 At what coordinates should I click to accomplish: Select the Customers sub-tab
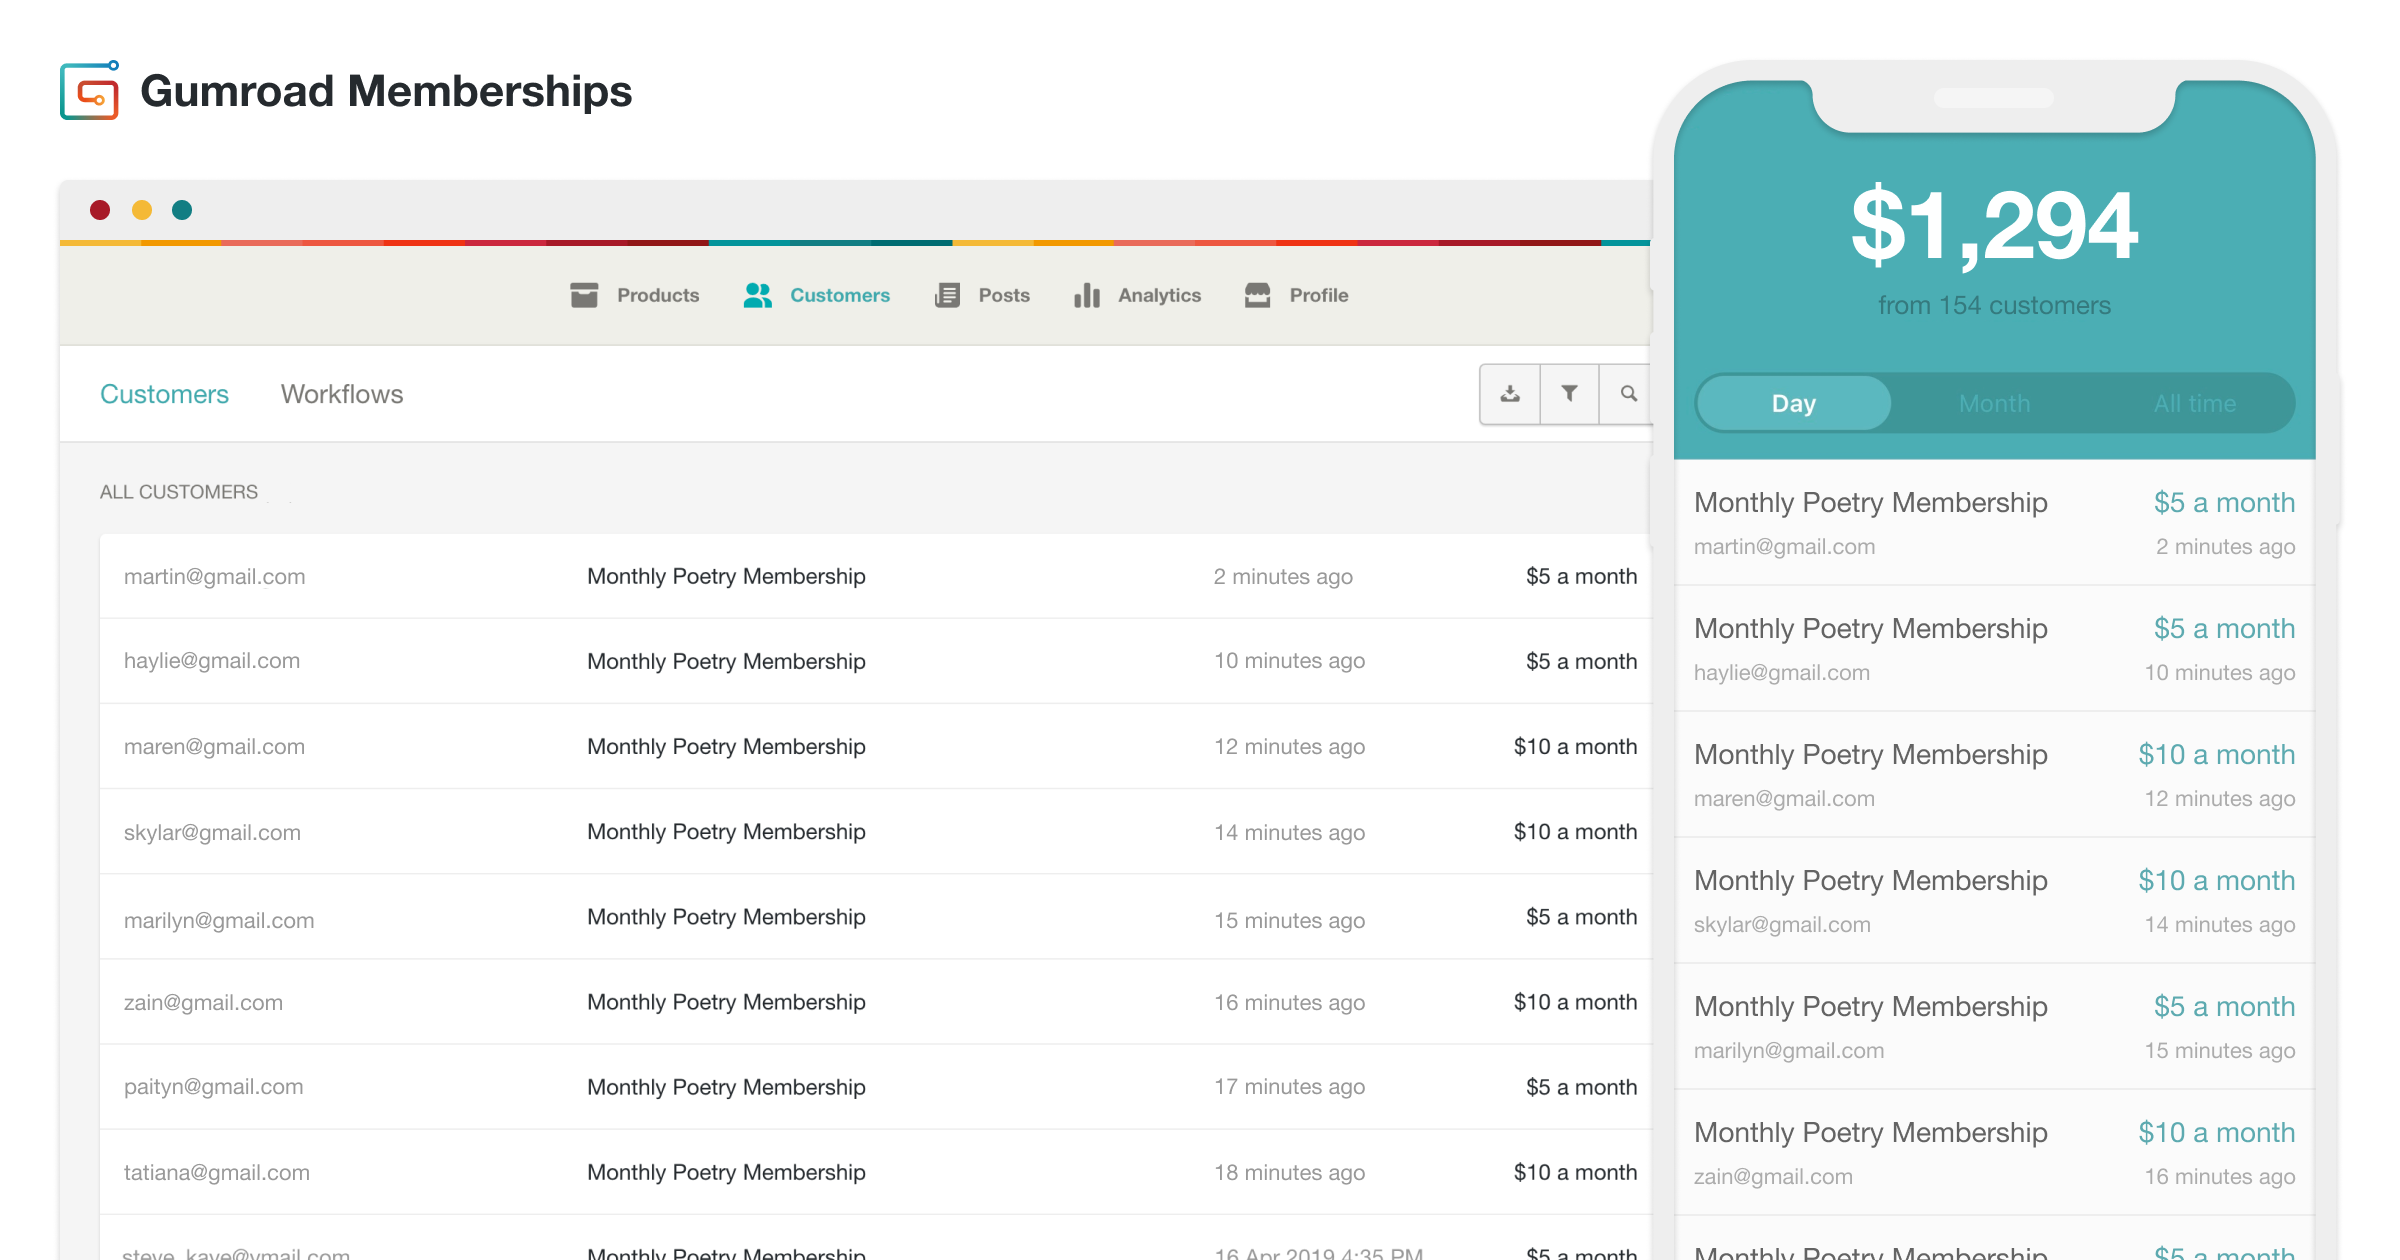point(164,394)
